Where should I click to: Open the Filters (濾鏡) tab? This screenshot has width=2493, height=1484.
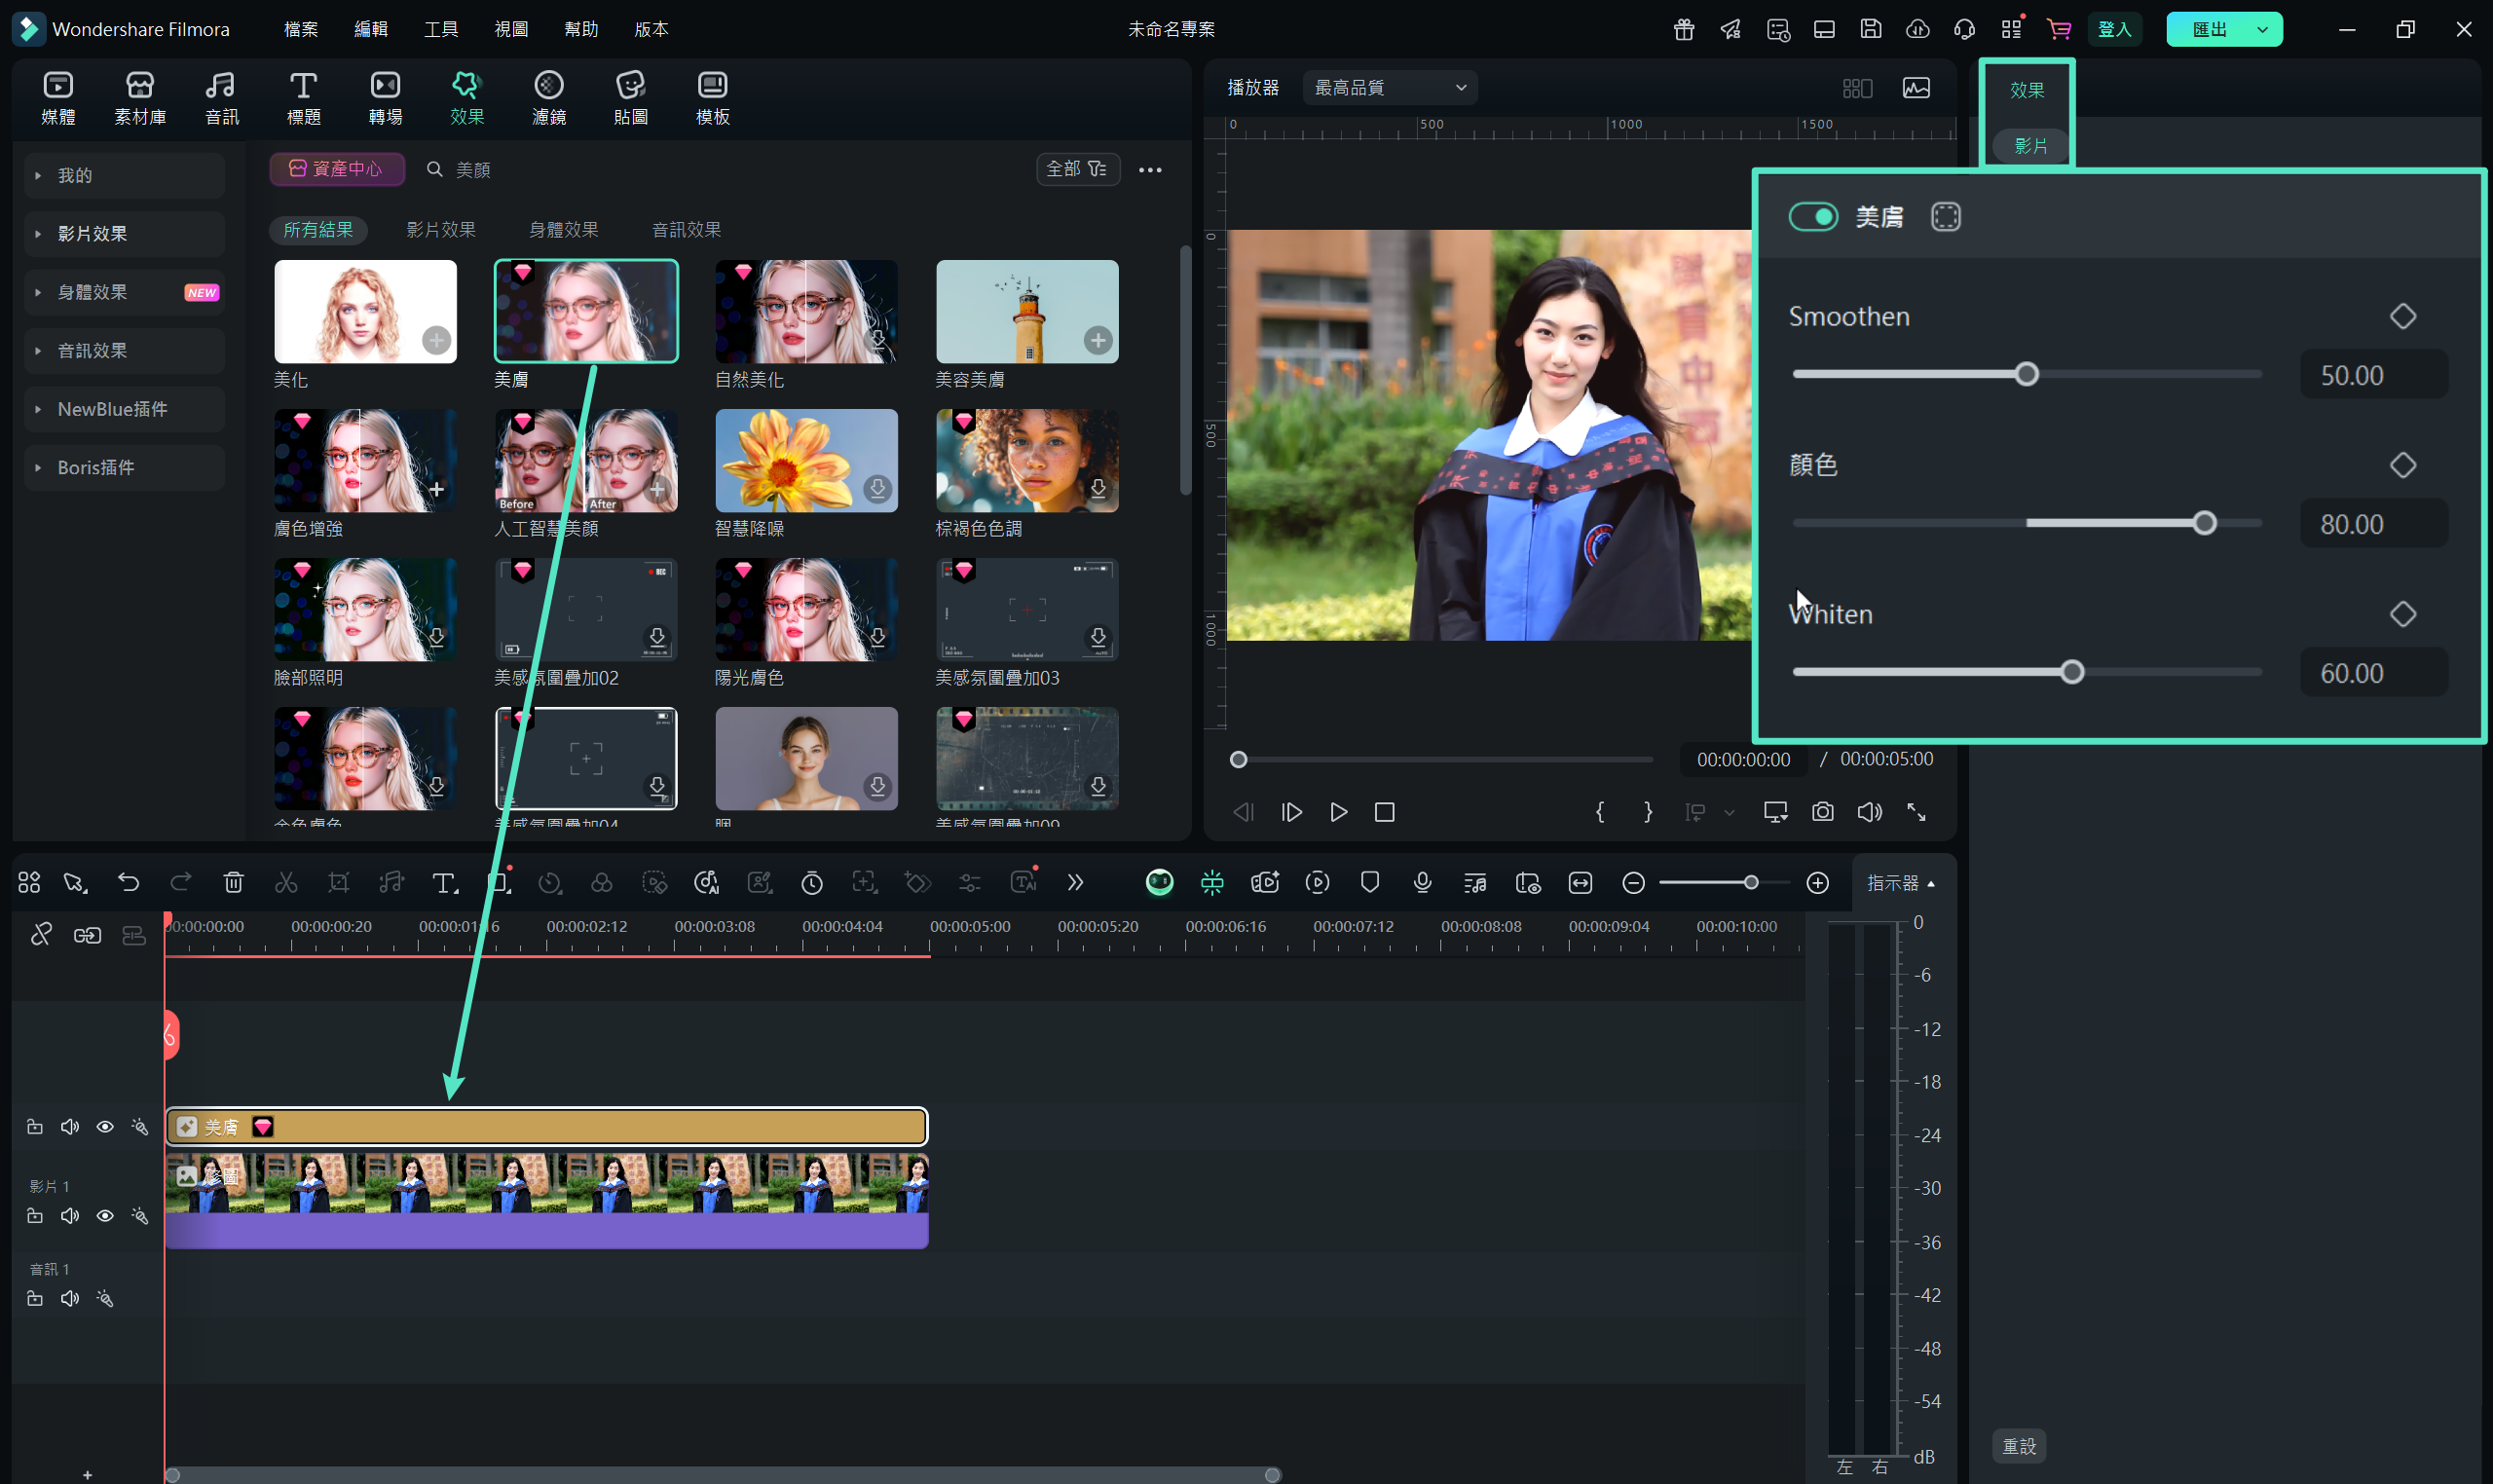549,98
